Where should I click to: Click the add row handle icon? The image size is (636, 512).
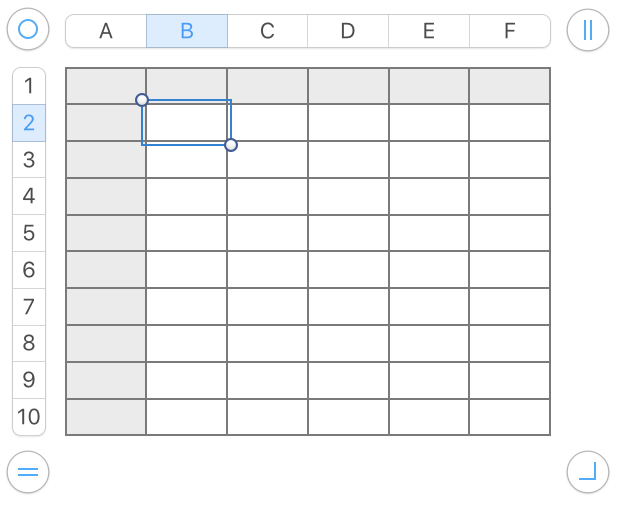28,472
